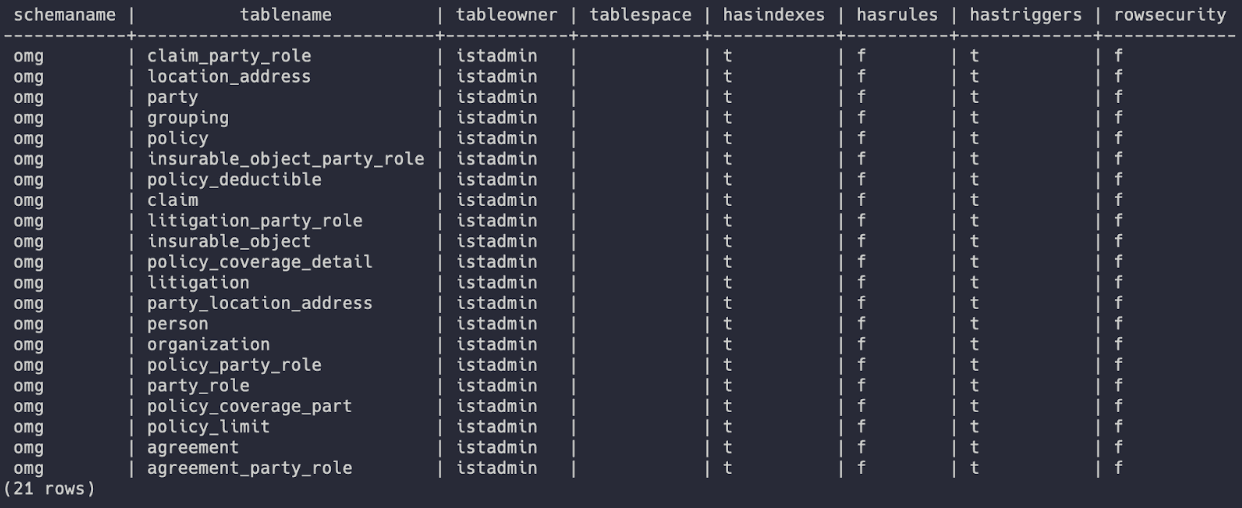Select the agreement_party_role table name
The width and height of the screenshot is (1242, 508).
pyautogui.click(x=249, y=468)
